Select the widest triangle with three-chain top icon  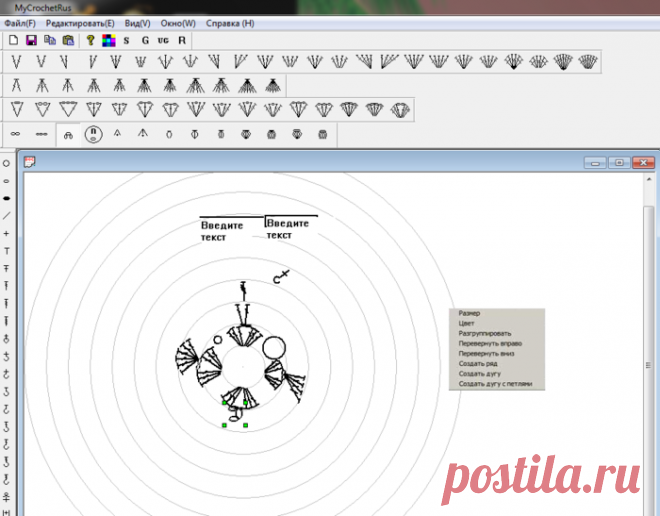pyautogui.click(x=68, y=109)
